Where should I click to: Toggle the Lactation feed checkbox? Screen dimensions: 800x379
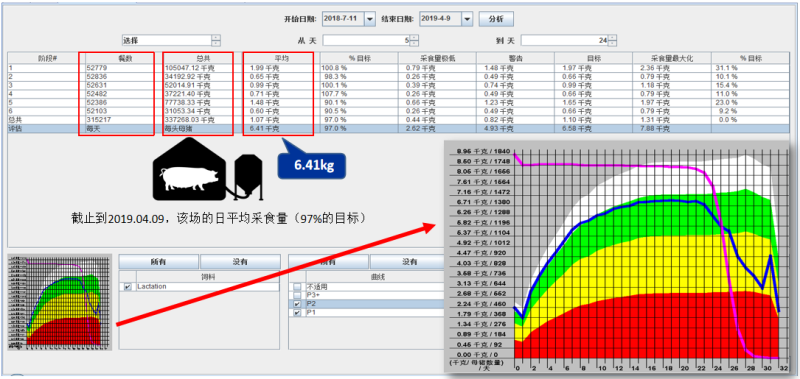point(128,287)
